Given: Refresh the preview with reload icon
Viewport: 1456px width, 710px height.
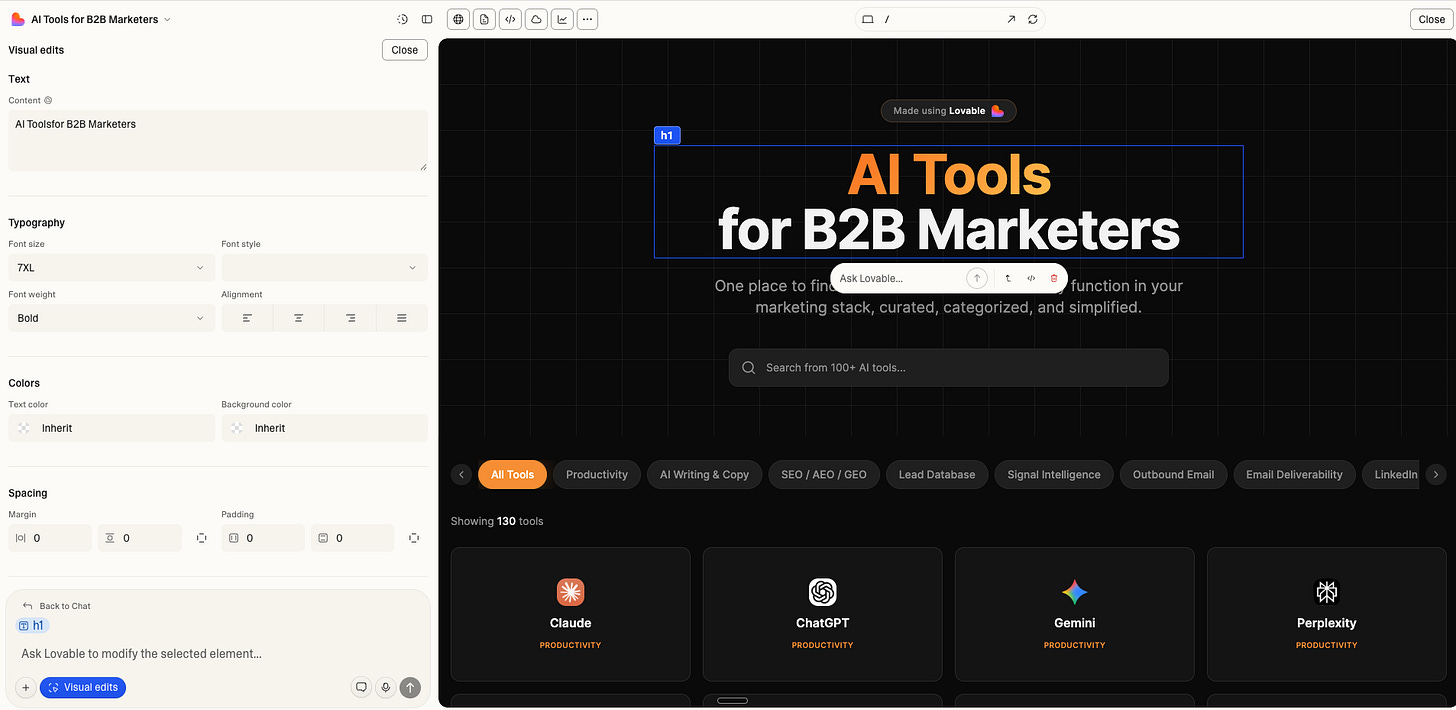Looking at the screenshot, I should click(x=1033, y=19).
